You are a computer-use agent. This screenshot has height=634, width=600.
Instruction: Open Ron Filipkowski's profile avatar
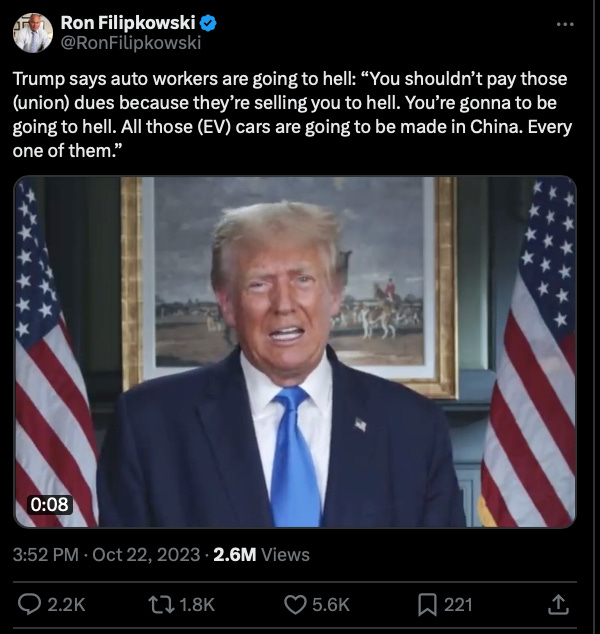33,33
